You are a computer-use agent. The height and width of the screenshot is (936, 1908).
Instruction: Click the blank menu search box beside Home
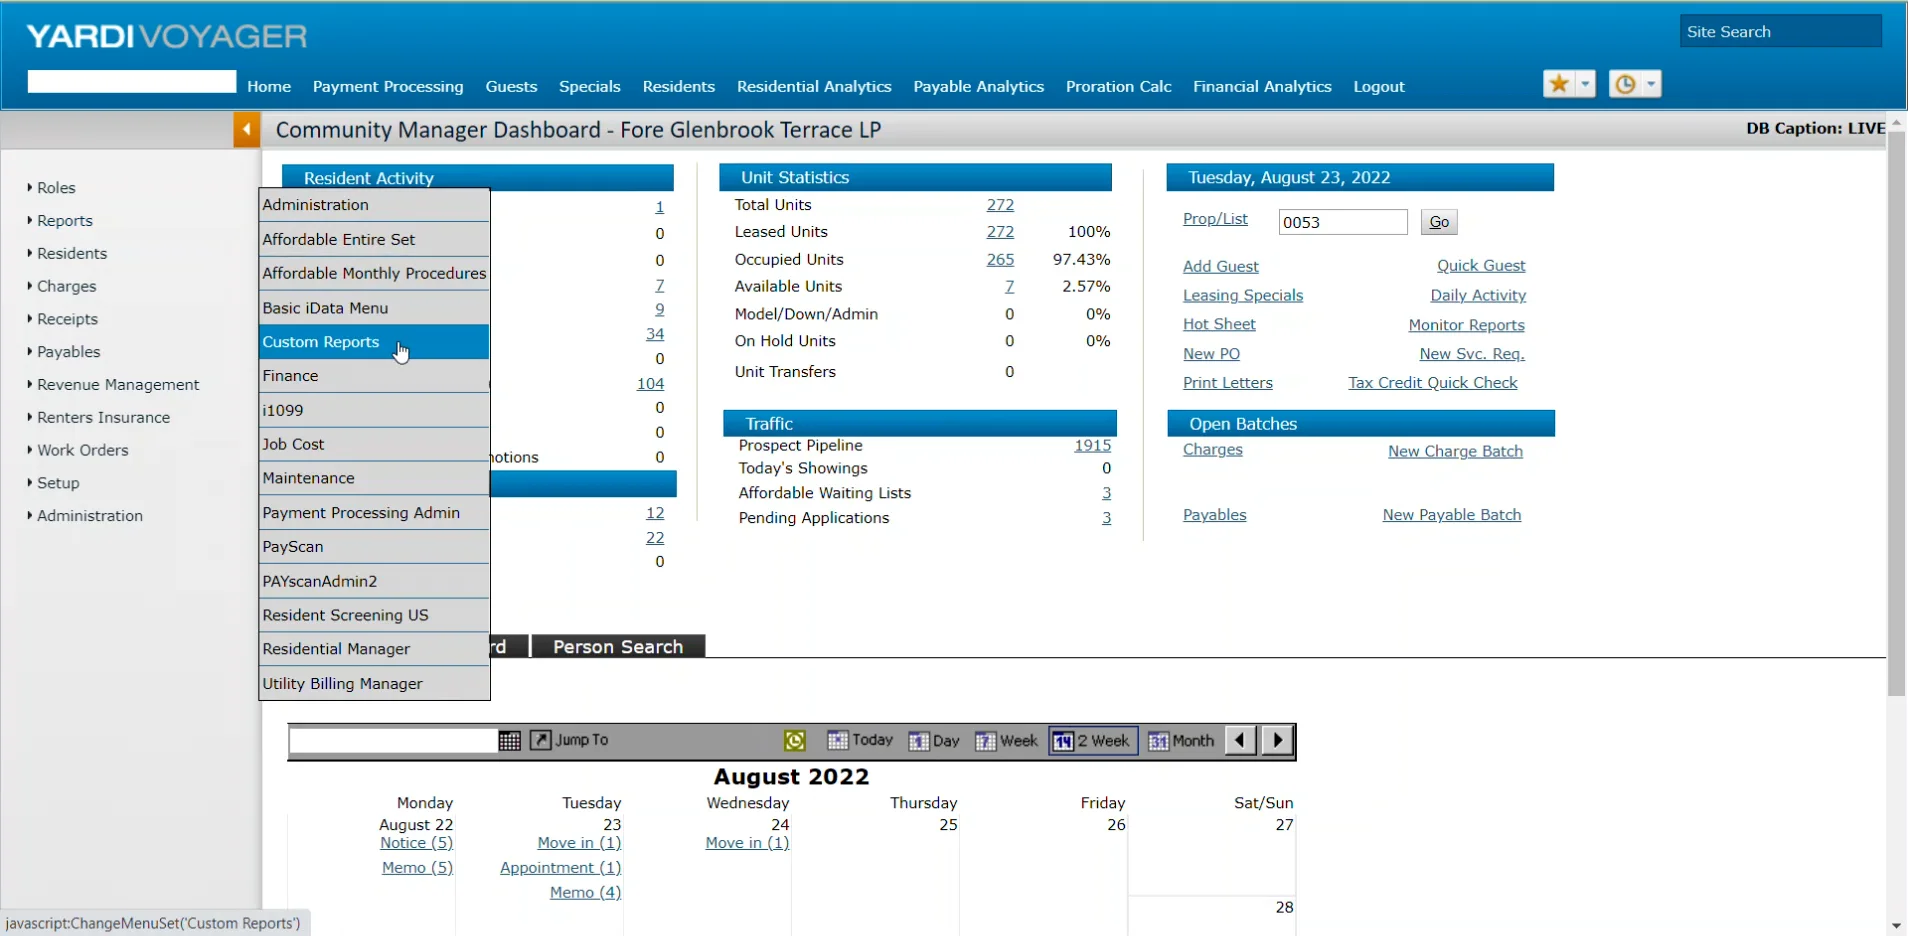tap(132, 82)
